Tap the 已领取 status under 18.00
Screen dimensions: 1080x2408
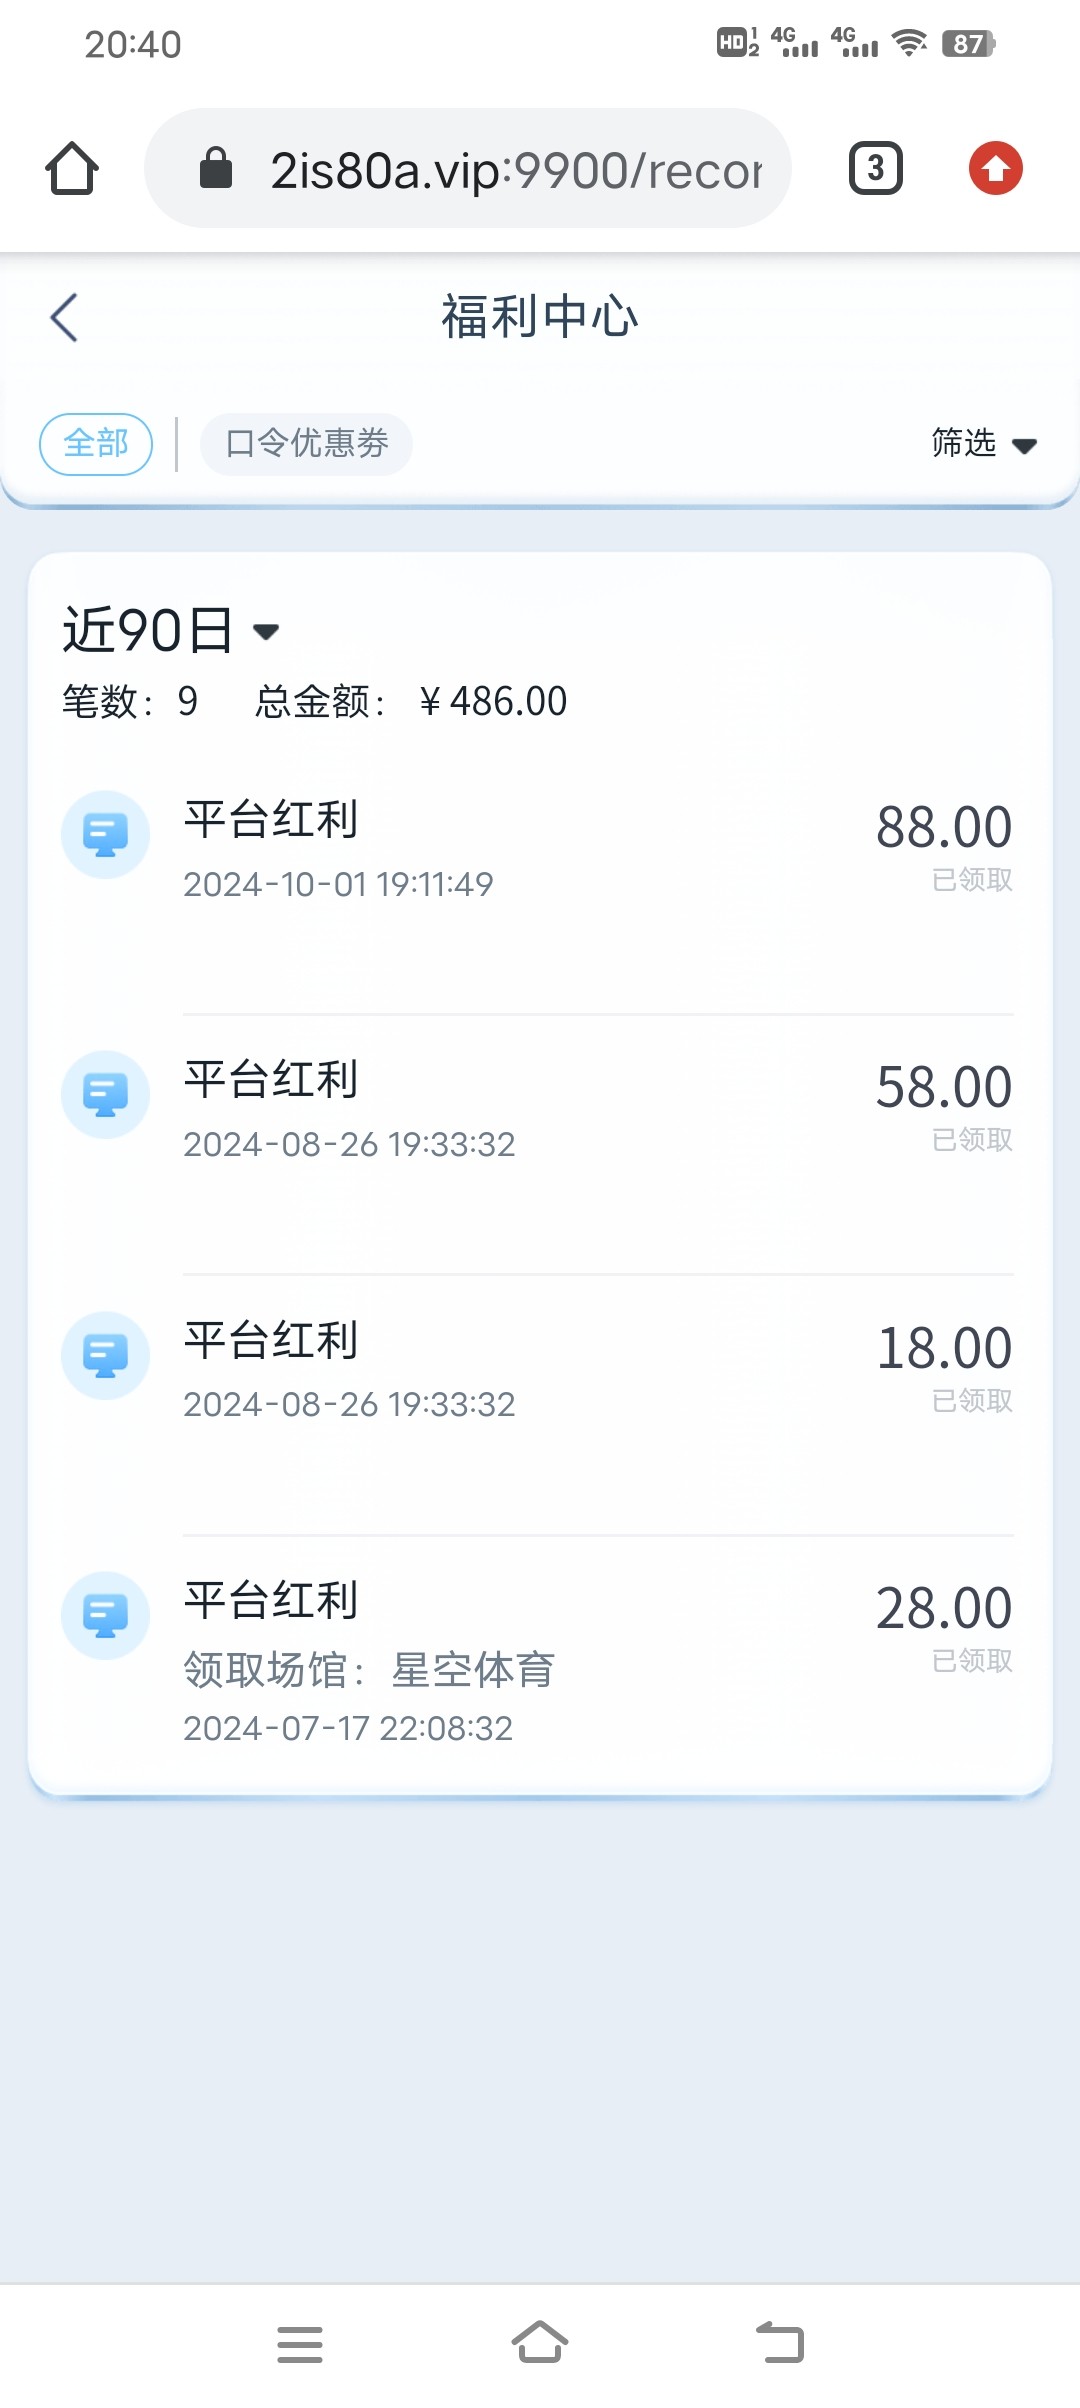point(972,1401)
